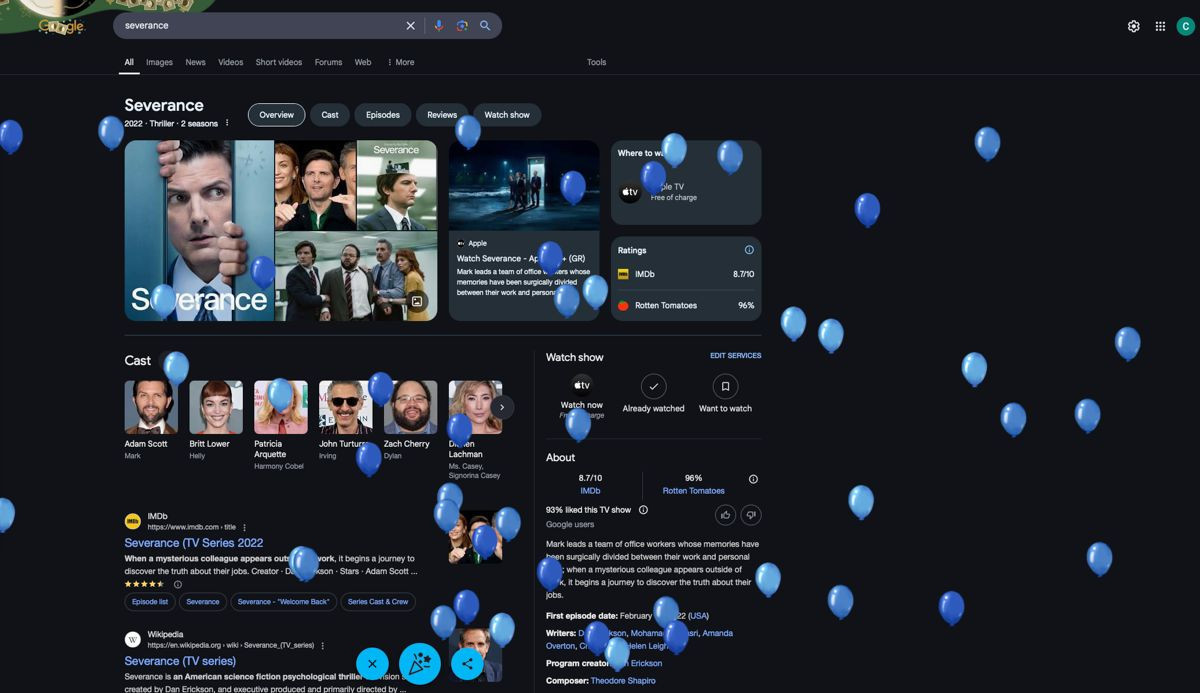The image size is (1200, 693).
Task: Click the IMDb favicon in the first result
Action: coord(132,521)
